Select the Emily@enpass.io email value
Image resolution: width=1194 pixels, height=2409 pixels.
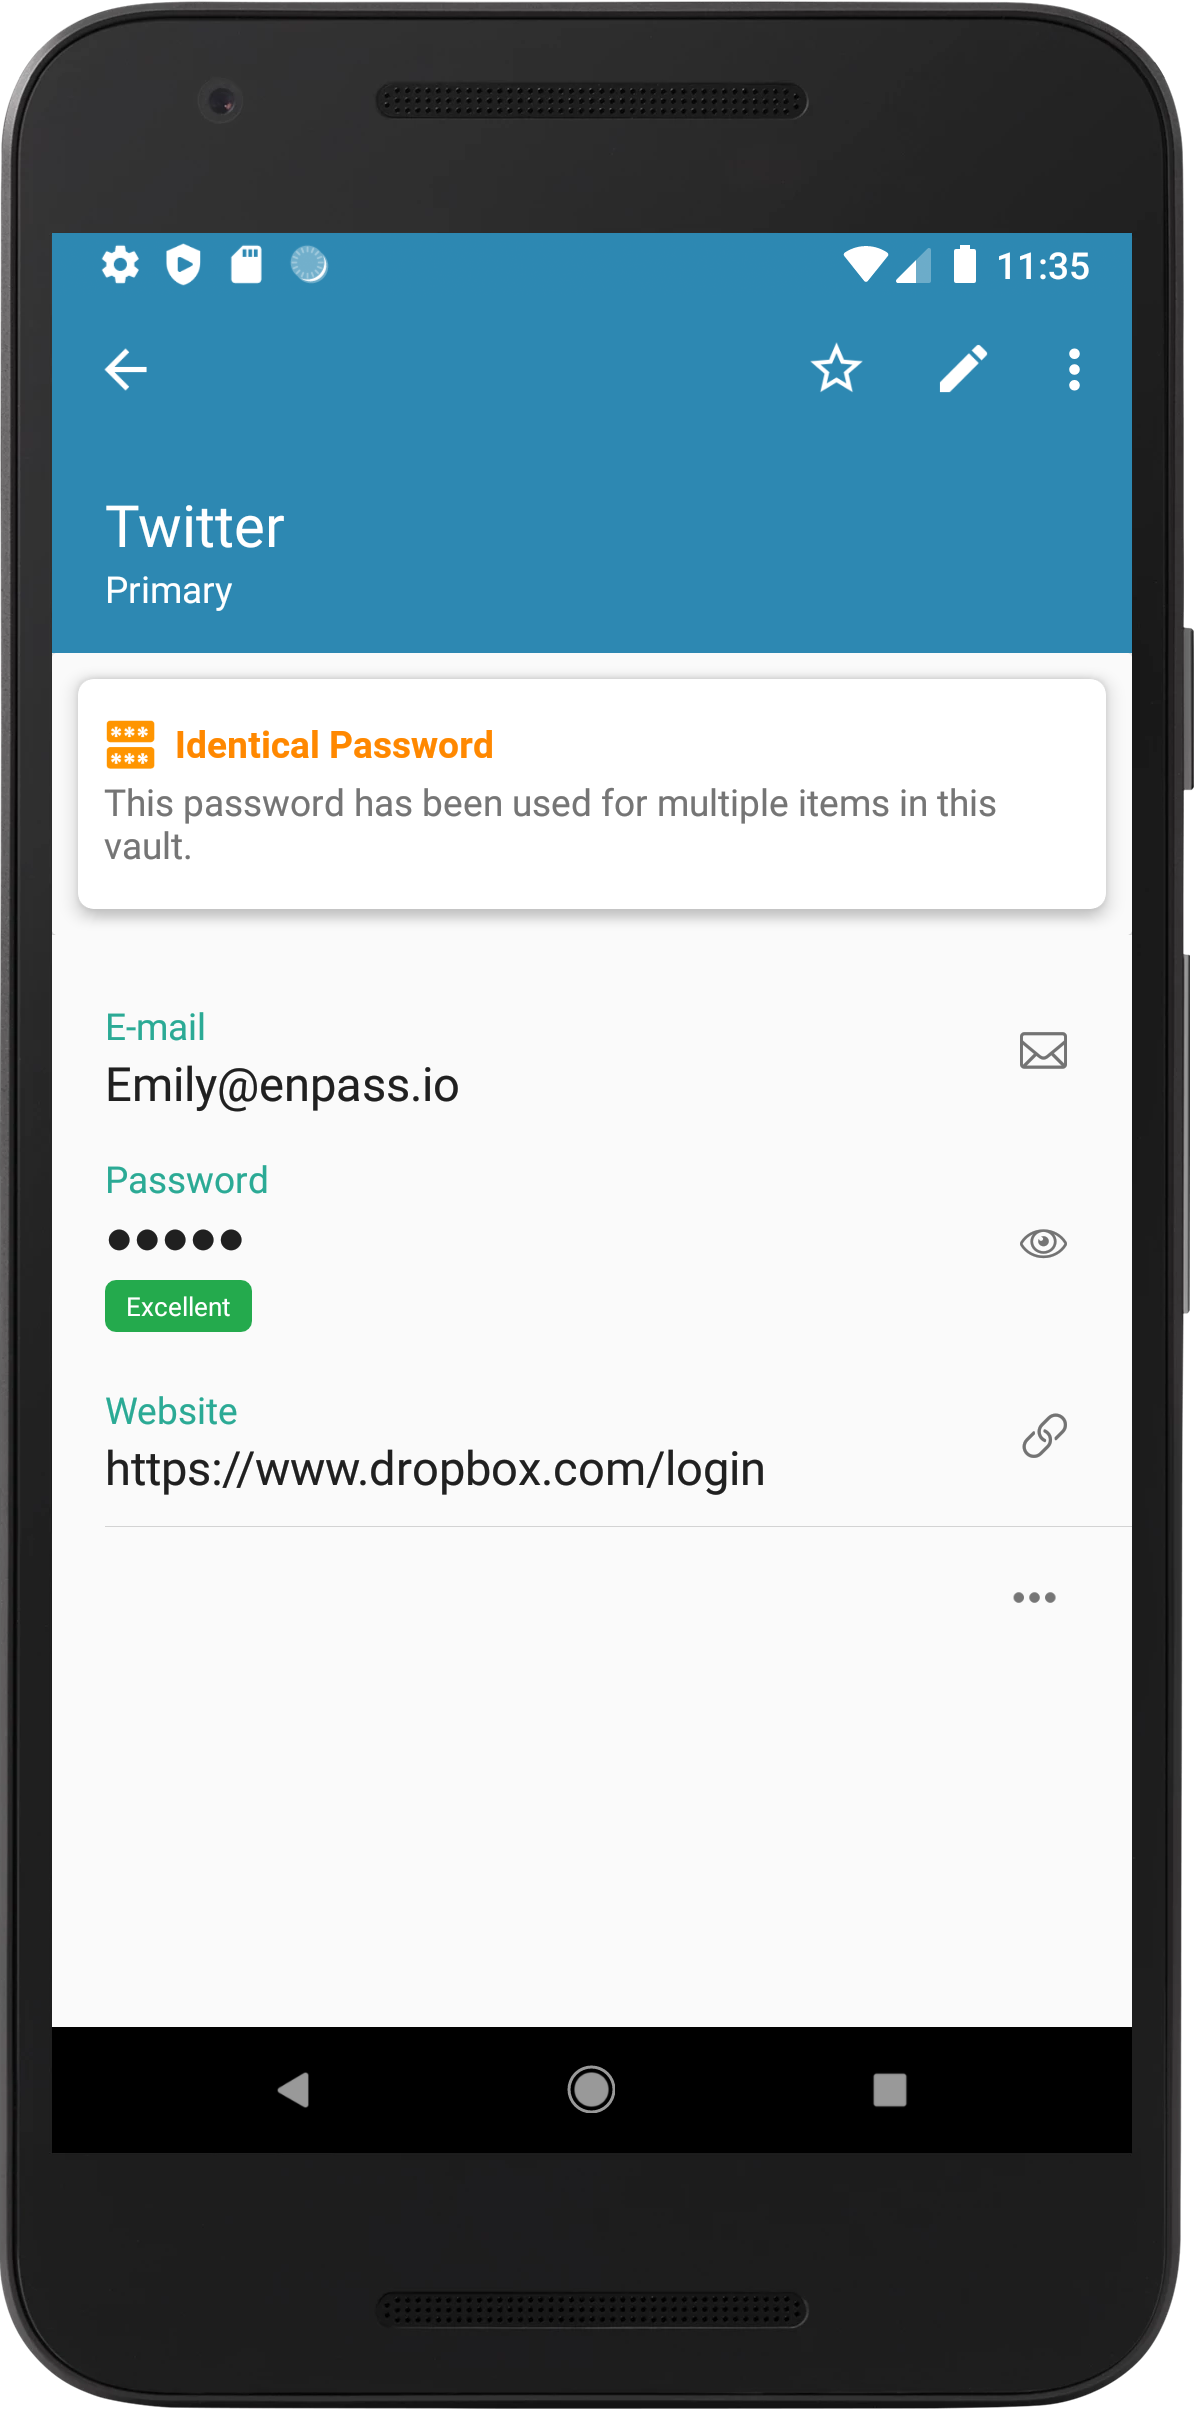click(x=282, y=1086)
